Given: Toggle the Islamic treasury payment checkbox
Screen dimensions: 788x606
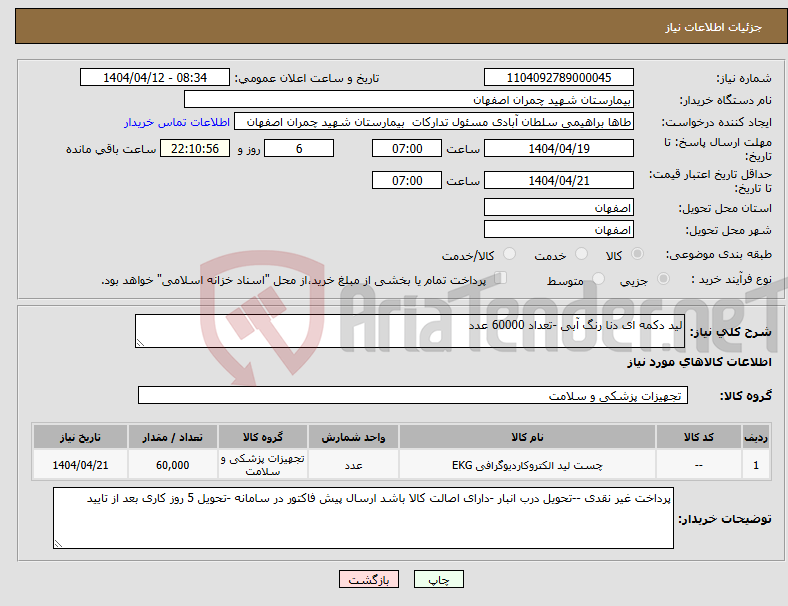Looking at the screenshot, I should (x=501, y=278).
